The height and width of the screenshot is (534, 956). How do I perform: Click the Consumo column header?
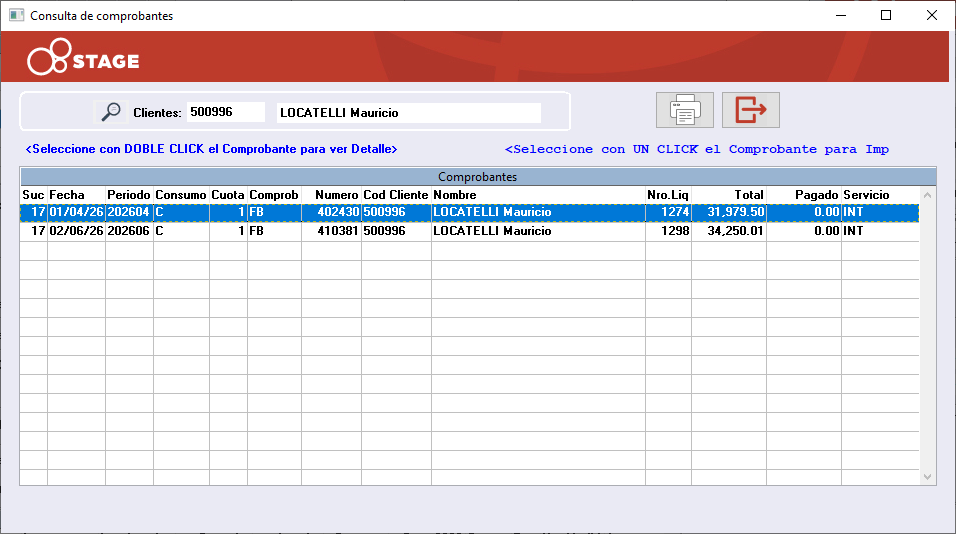(180, 195)
